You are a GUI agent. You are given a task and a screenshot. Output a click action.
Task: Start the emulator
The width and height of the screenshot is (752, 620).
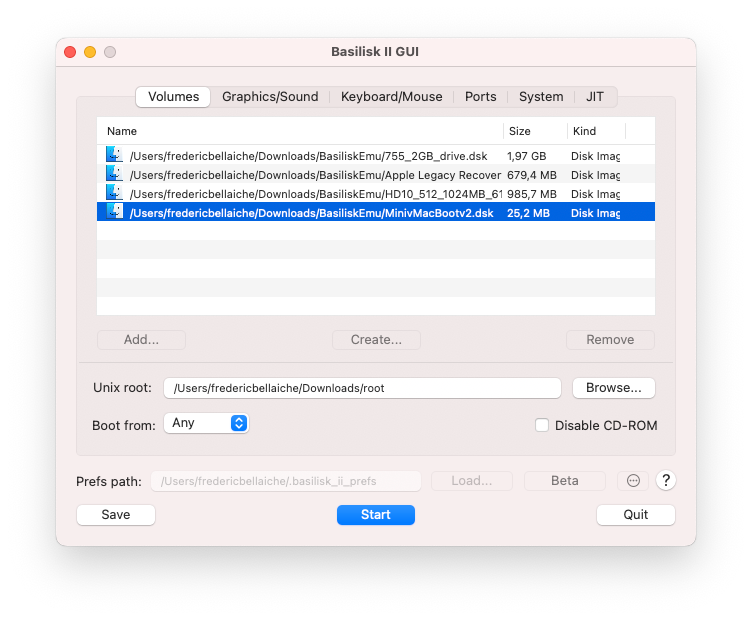tap(376, 515)
